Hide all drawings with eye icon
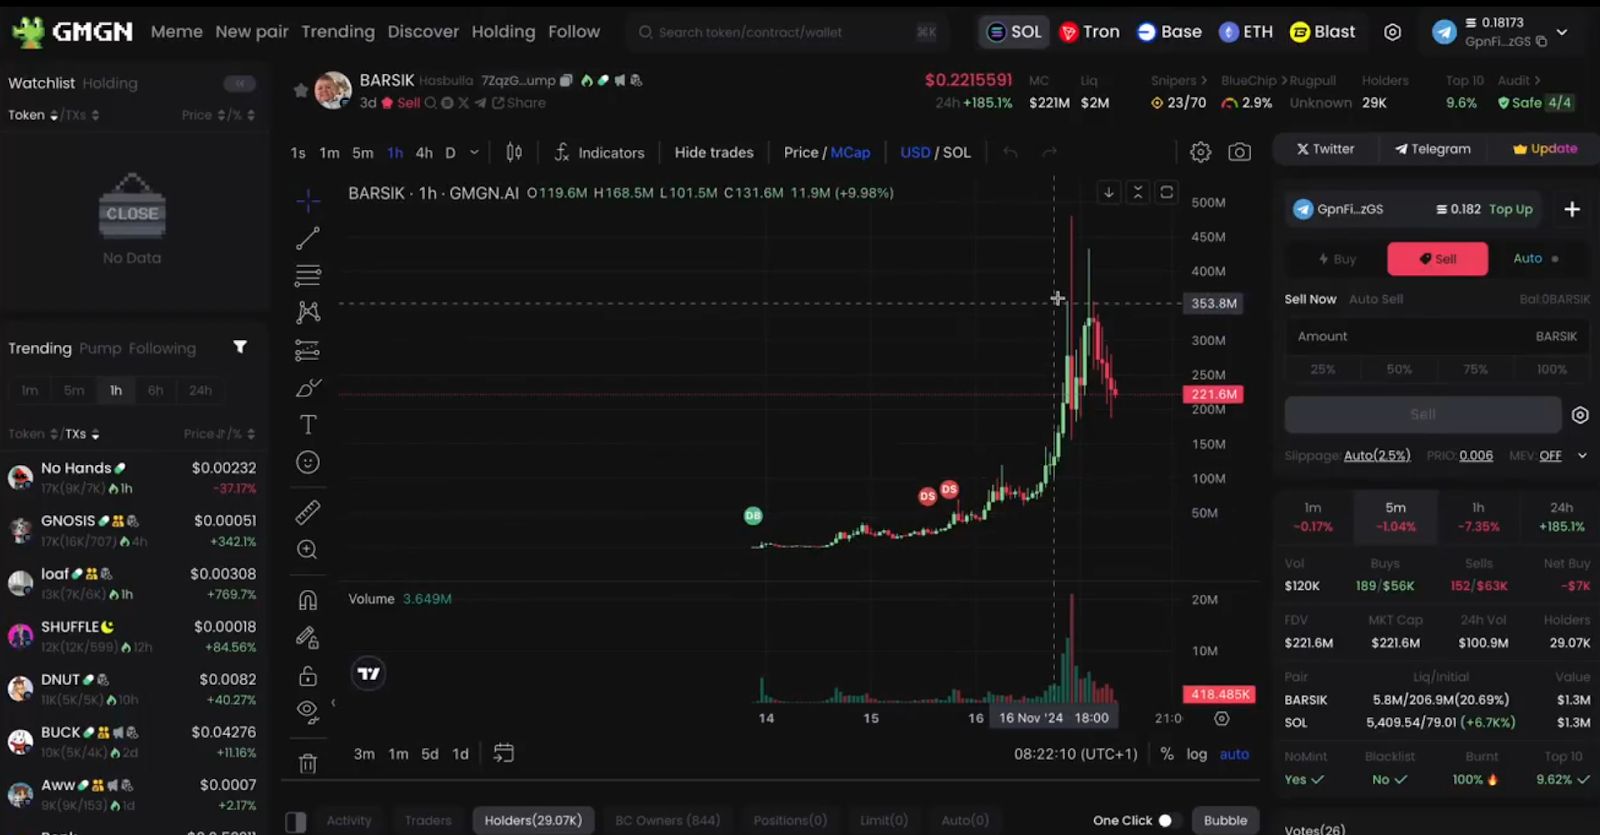Viewport: 1600px width, 835px height. 308,711
